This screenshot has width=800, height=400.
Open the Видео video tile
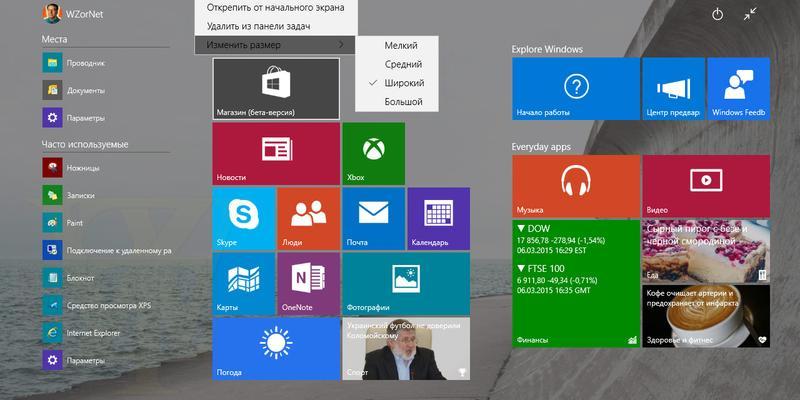click(706, 186)
